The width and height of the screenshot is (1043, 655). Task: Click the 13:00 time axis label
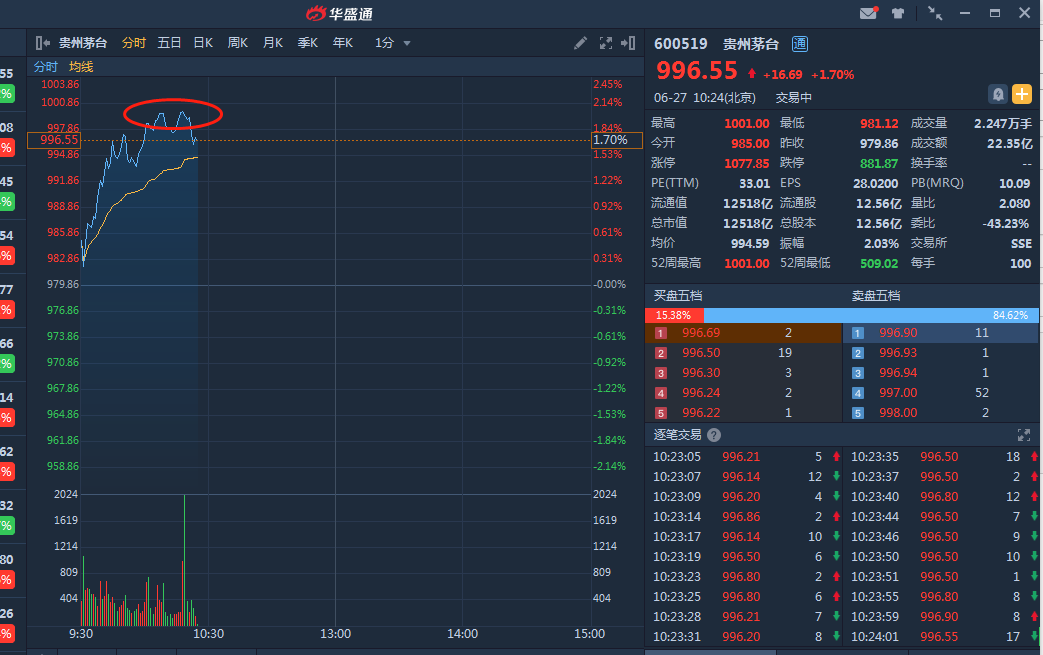point(335,634)
